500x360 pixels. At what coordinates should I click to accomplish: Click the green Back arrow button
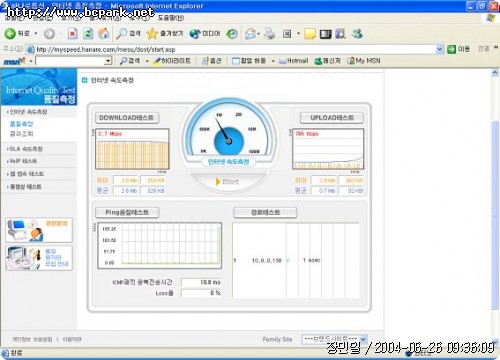coord(10,33)
